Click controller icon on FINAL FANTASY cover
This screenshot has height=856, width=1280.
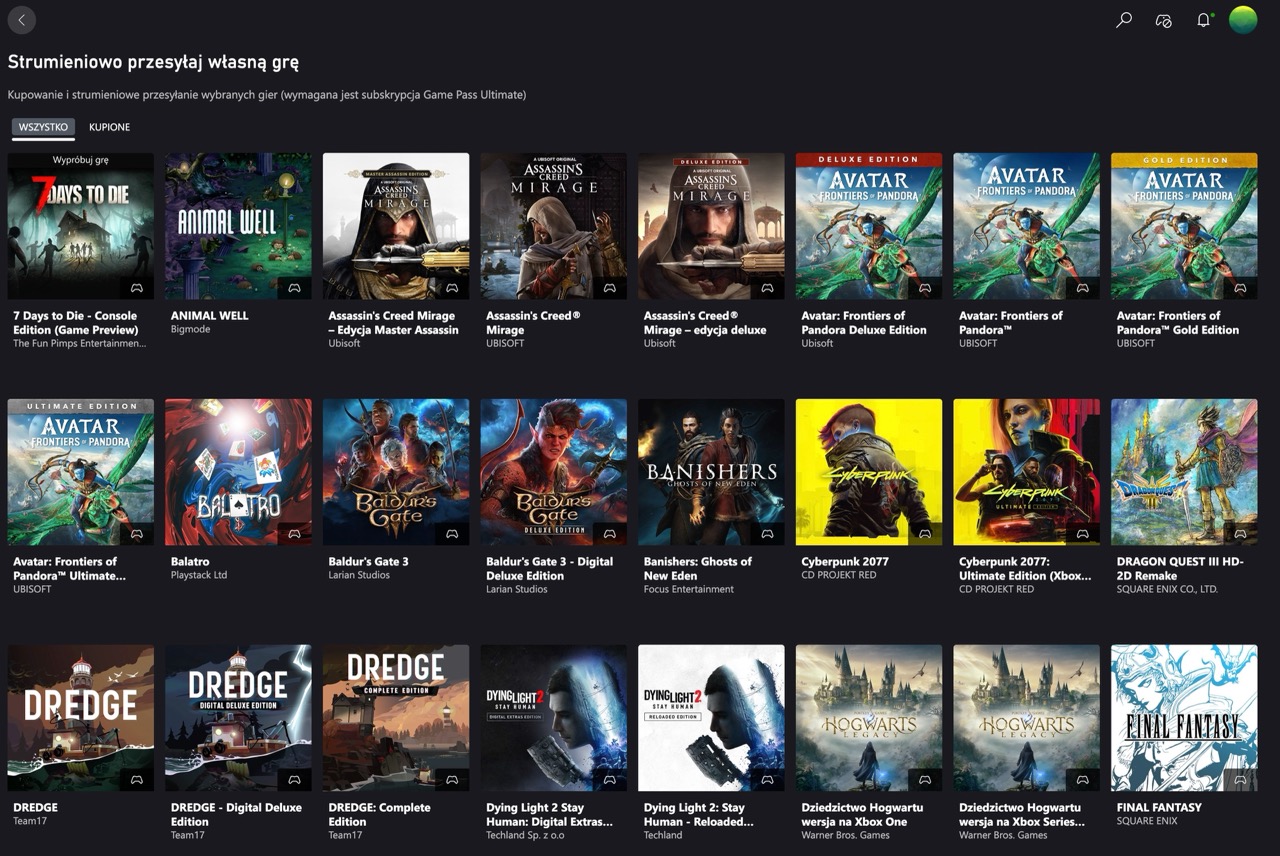pyautogui.click(x=1241, y=780)
